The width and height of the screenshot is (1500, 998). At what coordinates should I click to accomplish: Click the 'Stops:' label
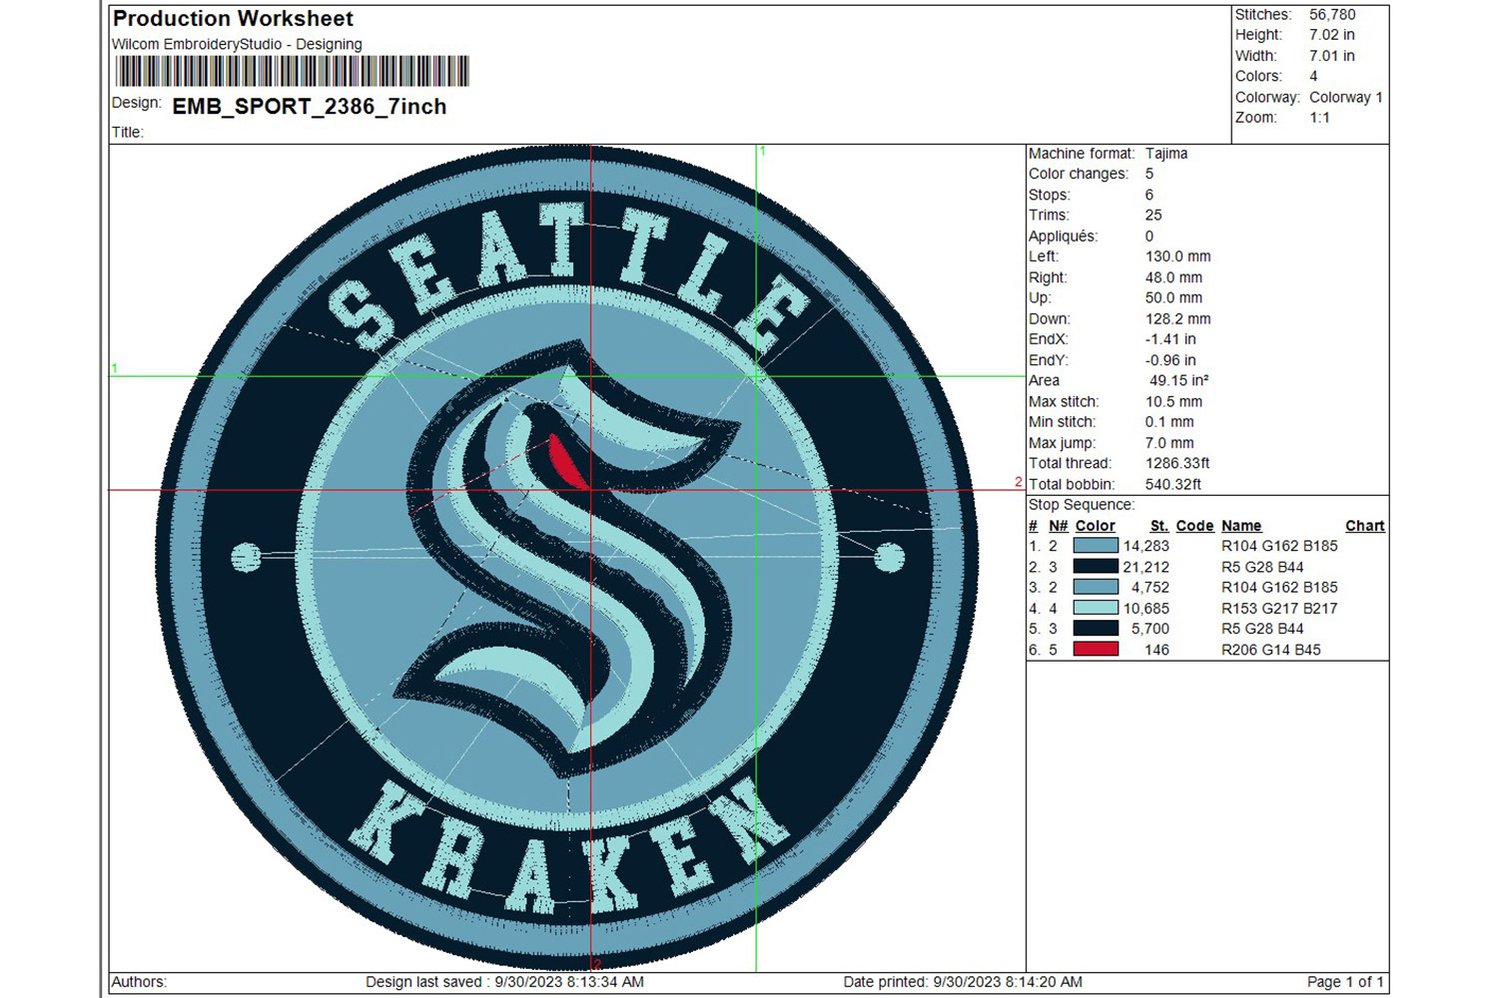pyautogui.click(x=1049, y=195)
